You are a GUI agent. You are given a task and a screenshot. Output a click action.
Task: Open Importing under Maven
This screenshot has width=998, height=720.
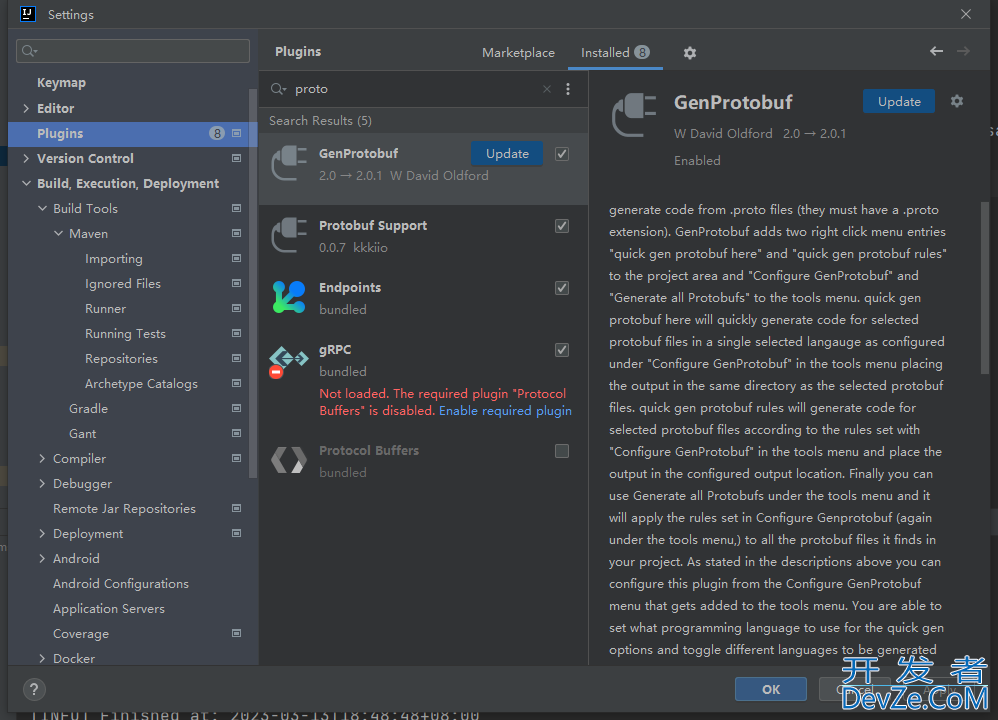click(x=114, y=258)
